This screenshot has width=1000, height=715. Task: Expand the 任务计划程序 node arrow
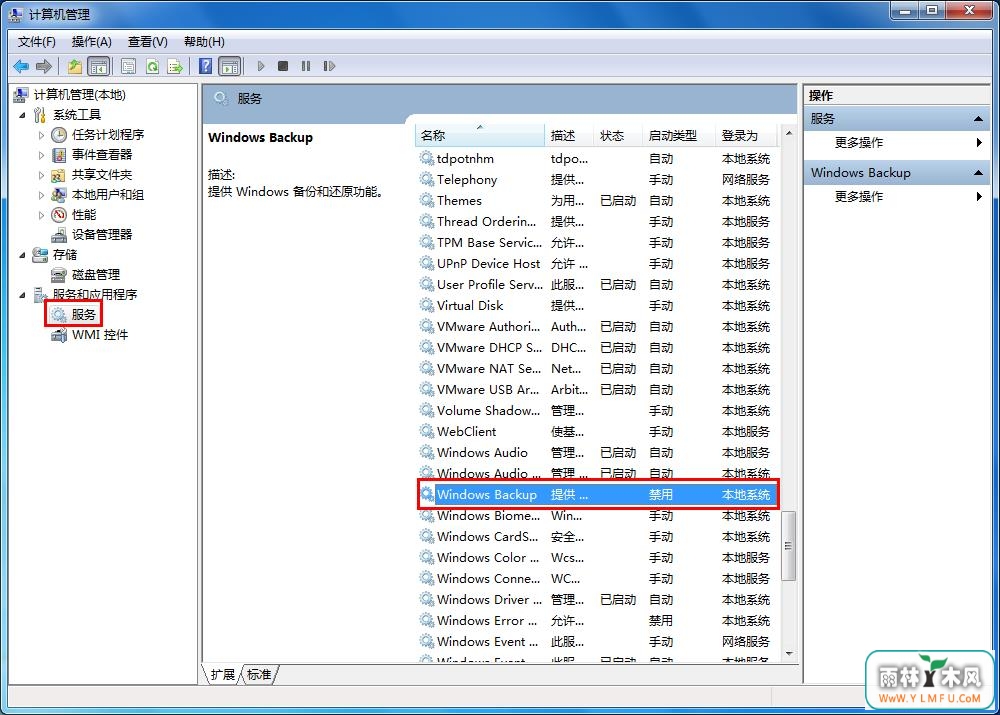(41, 135)
